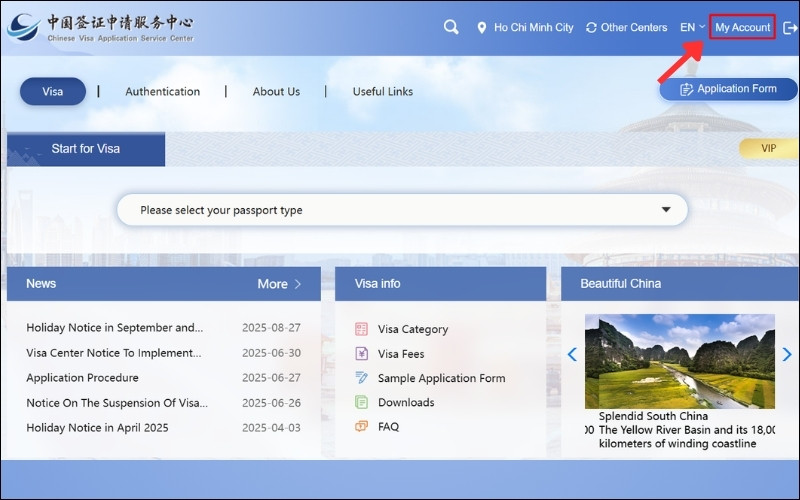Image resolution: width=800 pixels, height=500 pixels.
Task: Show next Beautiful China slide
Action: [787, 354]
